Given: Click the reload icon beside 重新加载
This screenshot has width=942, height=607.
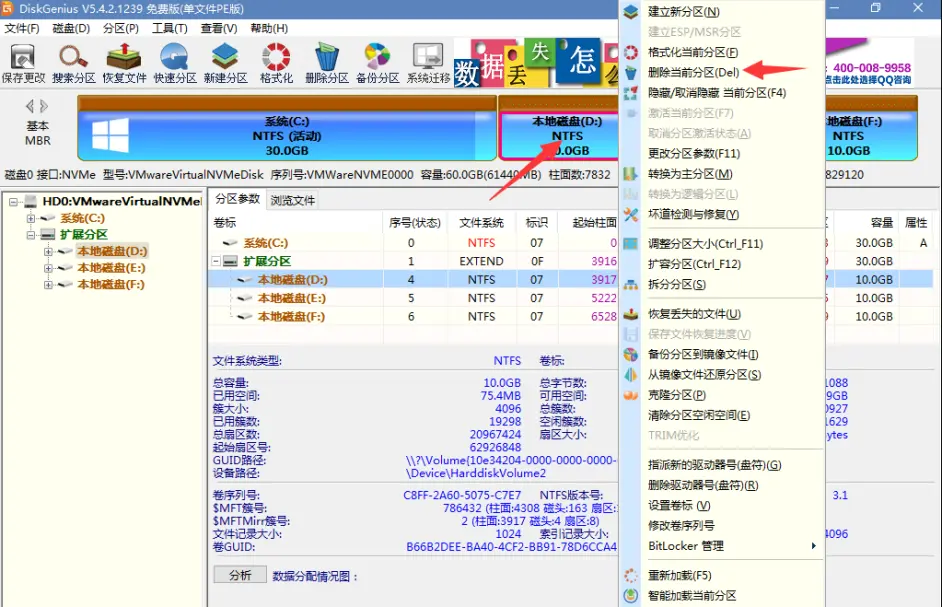Looking at the screenshot, I should (630, 576).
